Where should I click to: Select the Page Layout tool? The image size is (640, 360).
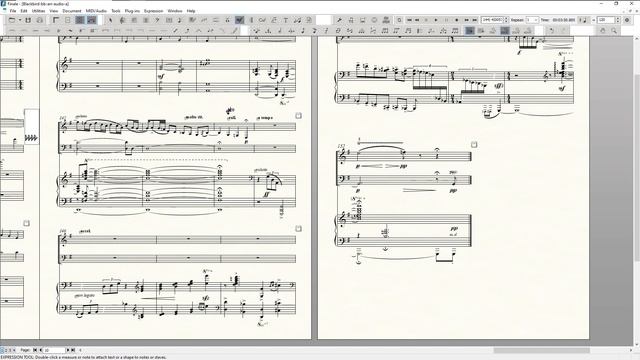309,20
